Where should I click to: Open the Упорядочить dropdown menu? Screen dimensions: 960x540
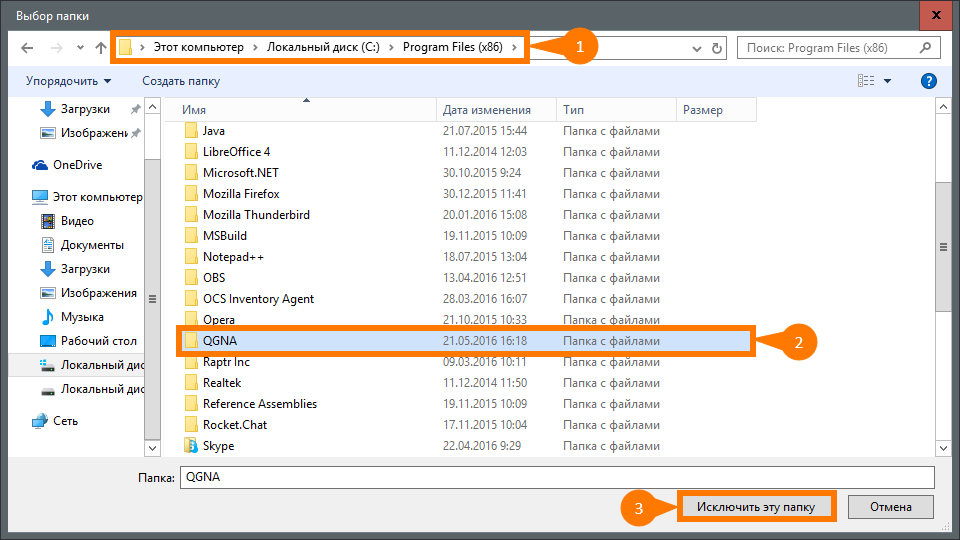pyautogui.click(x=68, y=81)
